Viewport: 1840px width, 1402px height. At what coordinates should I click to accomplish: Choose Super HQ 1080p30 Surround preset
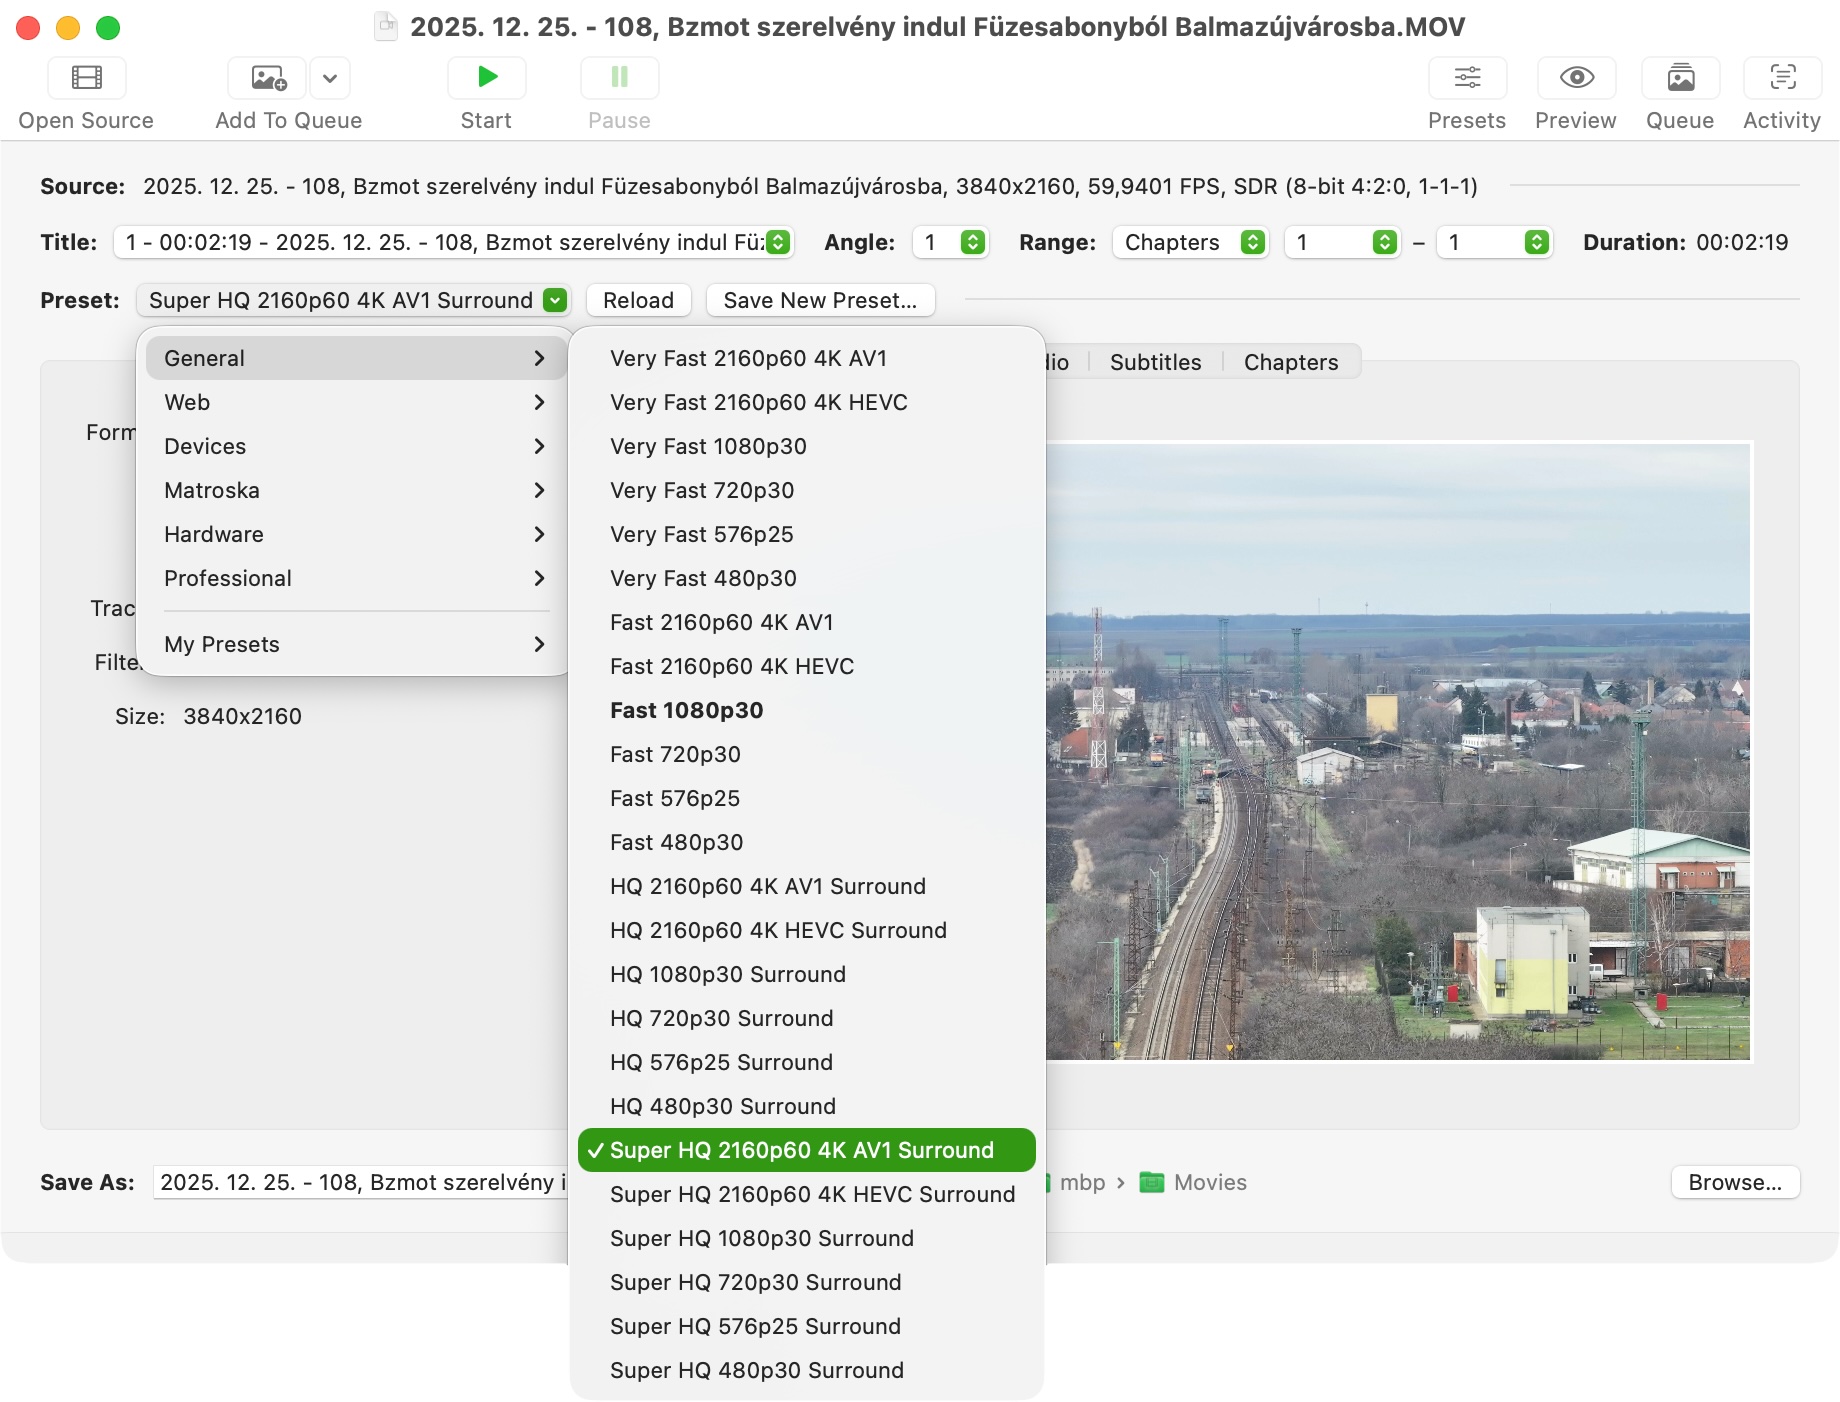(x=761, y=1238)
